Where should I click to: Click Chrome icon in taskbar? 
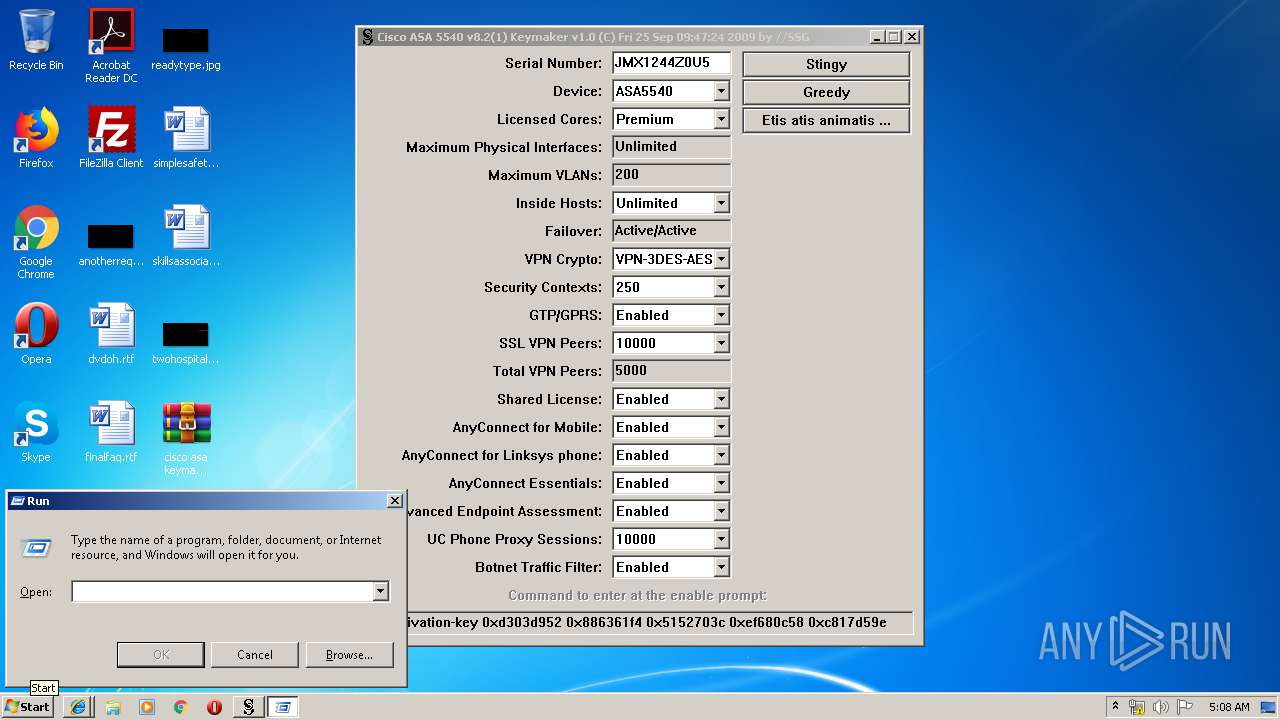click(180, 707)
